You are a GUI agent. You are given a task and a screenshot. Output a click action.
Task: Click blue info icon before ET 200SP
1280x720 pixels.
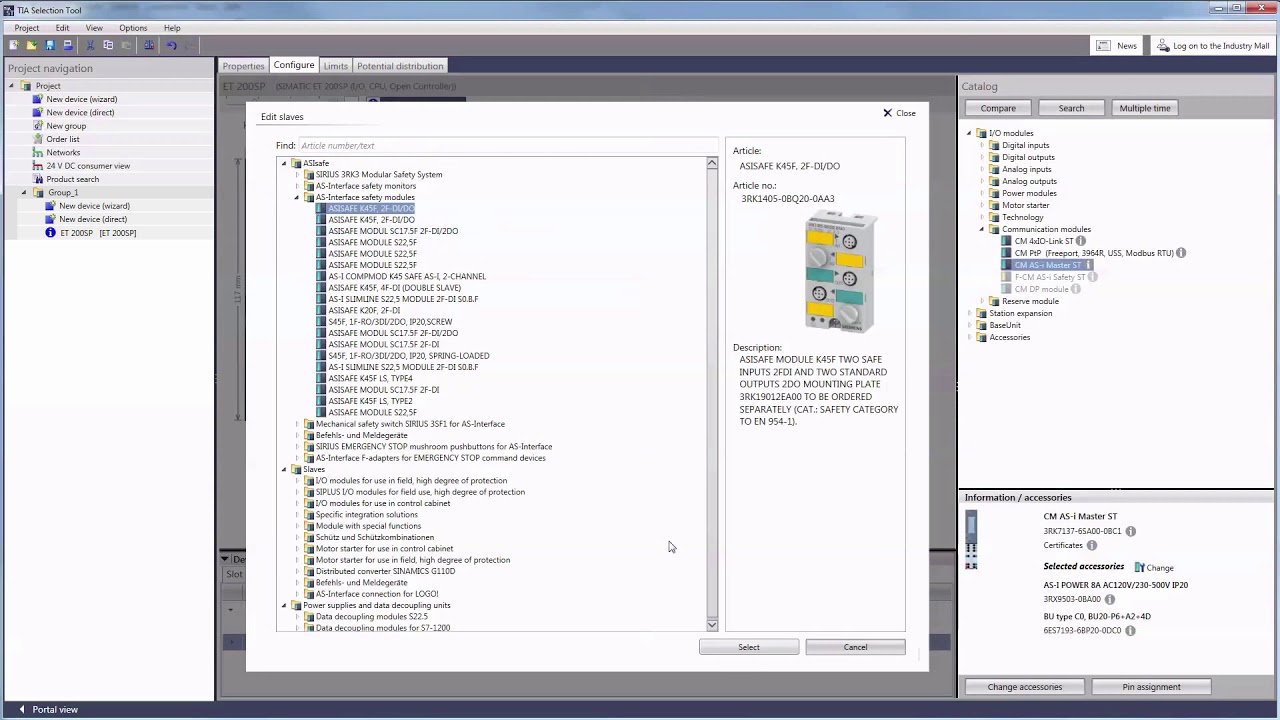tap(51, 233)
